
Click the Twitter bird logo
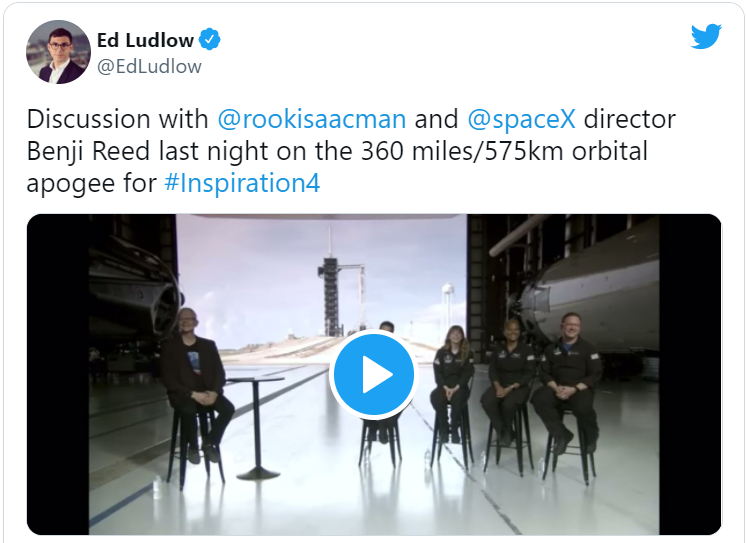coord(706,36)
